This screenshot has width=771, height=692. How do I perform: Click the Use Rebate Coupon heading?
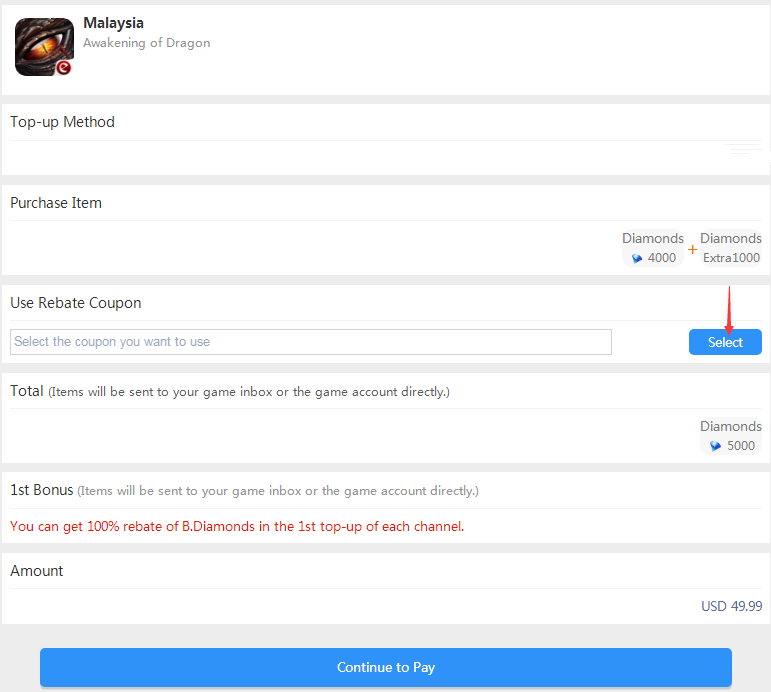pyautogui.click(x=76, y=303)
